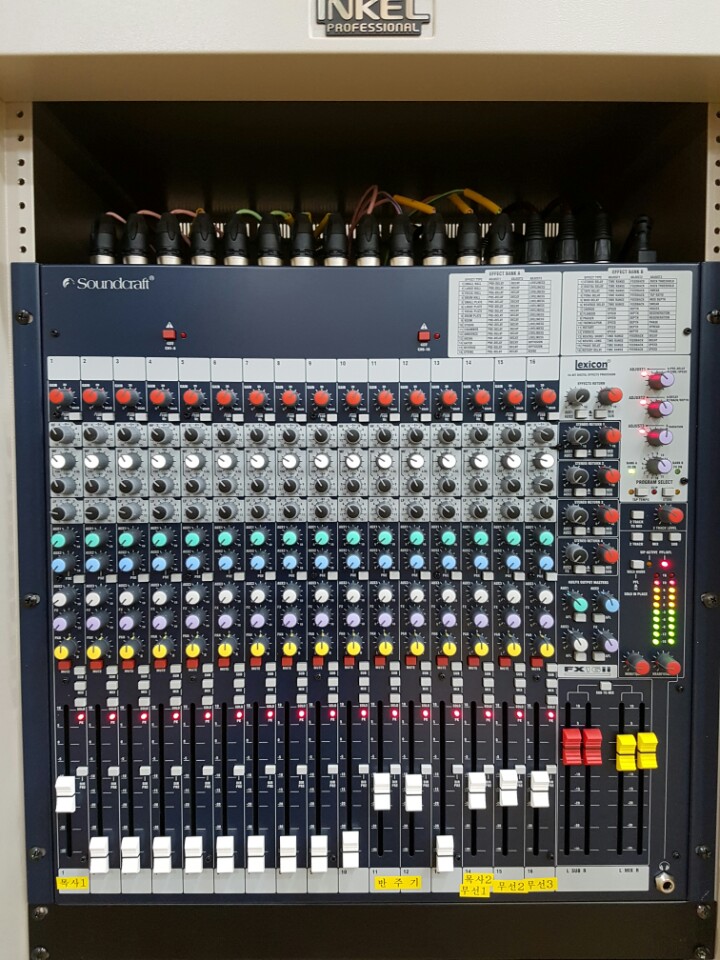Click the headphone jack socket
Image resolution: width=720 pixels, height=960 pixels.
coord(666,882)
